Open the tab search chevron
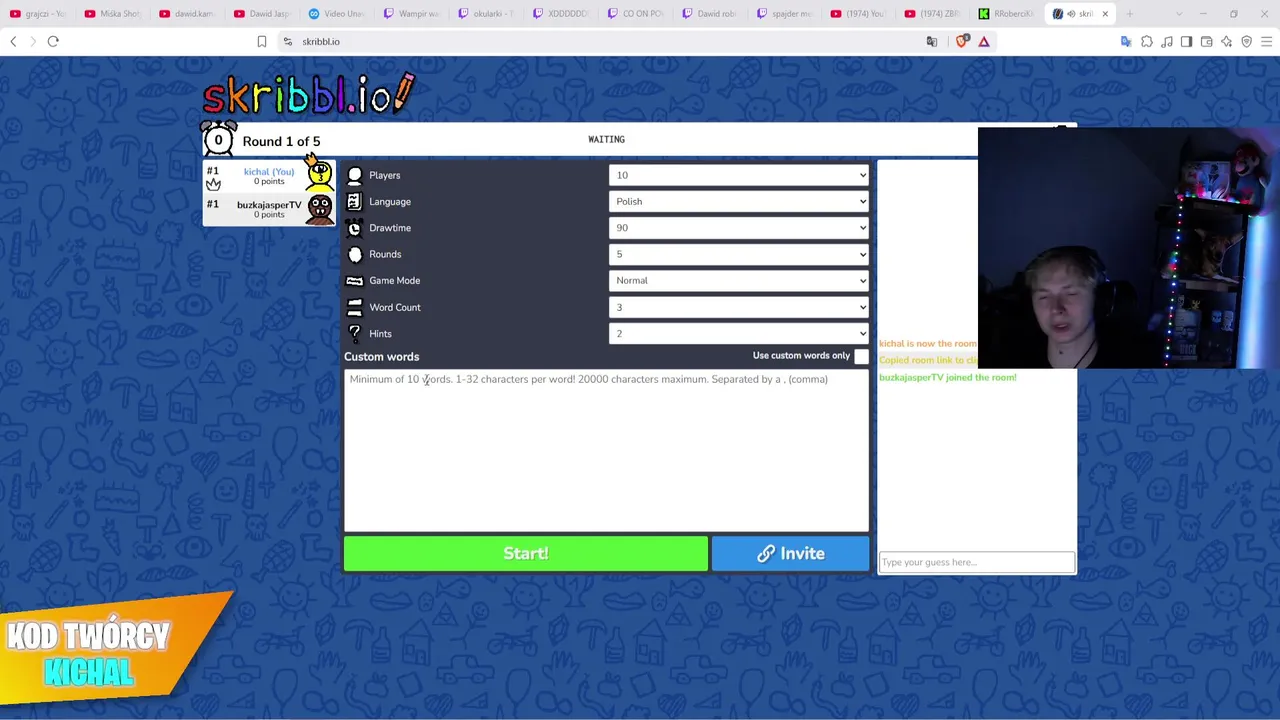The width and height of the screenshot is (1280, 720). 1180,14
